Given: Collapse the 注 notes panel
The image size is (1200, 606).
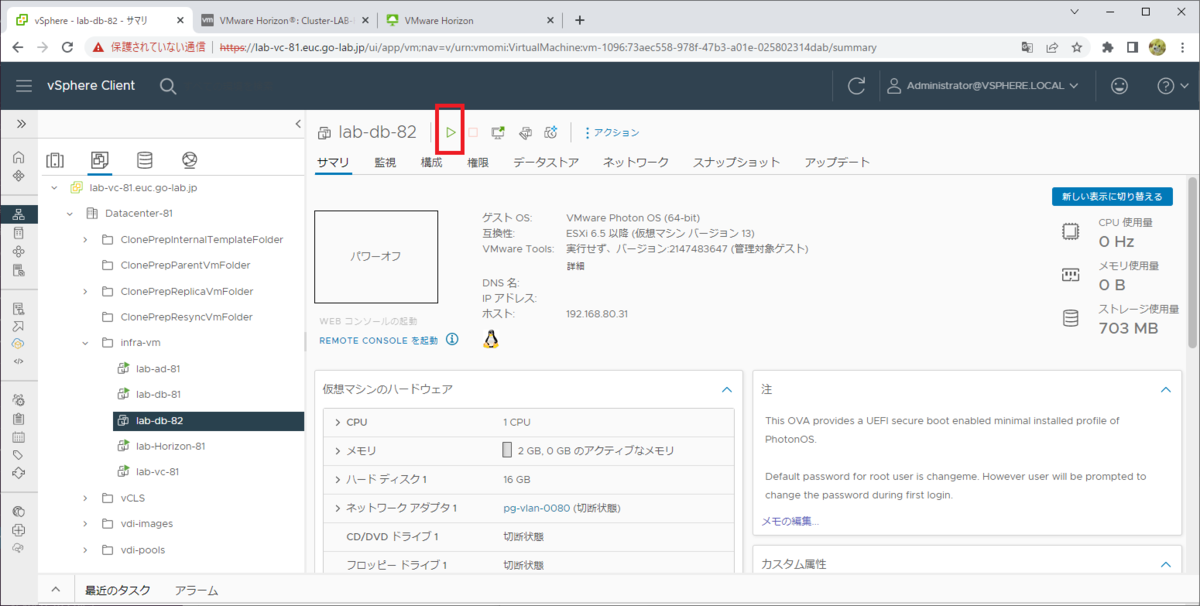Looking at the screenshot, I should coord(1165,389).
